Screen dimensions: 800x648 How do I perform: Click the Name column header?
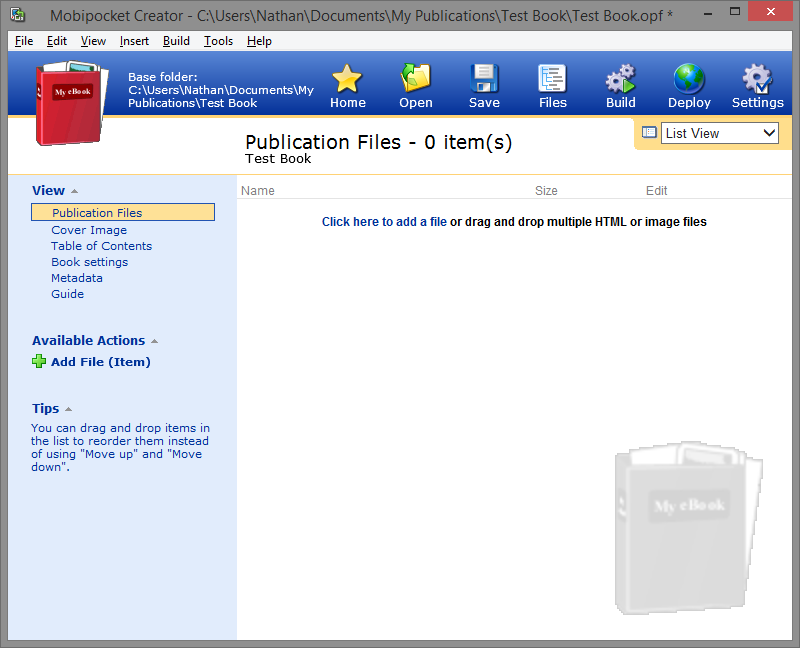click(x=258, y=191)
